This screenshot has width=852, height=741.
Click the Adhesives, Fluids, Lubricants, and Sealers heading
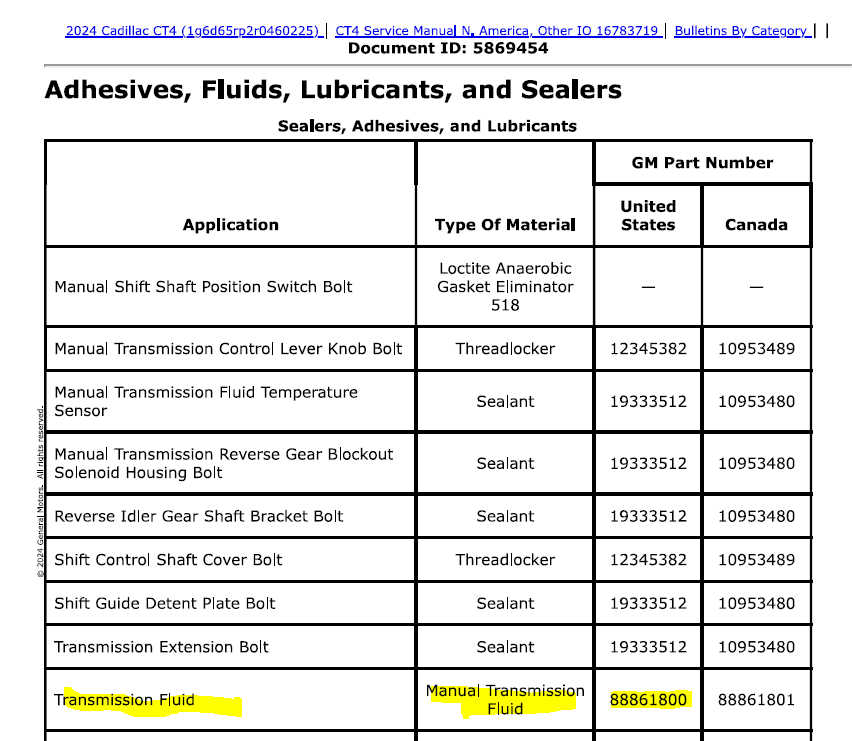(333, 90)
